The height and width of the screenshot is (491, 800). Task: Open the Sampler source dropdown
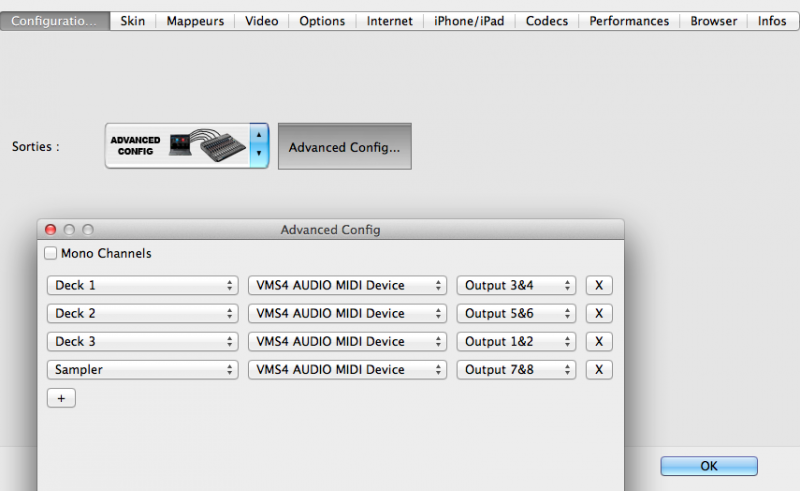142,369
